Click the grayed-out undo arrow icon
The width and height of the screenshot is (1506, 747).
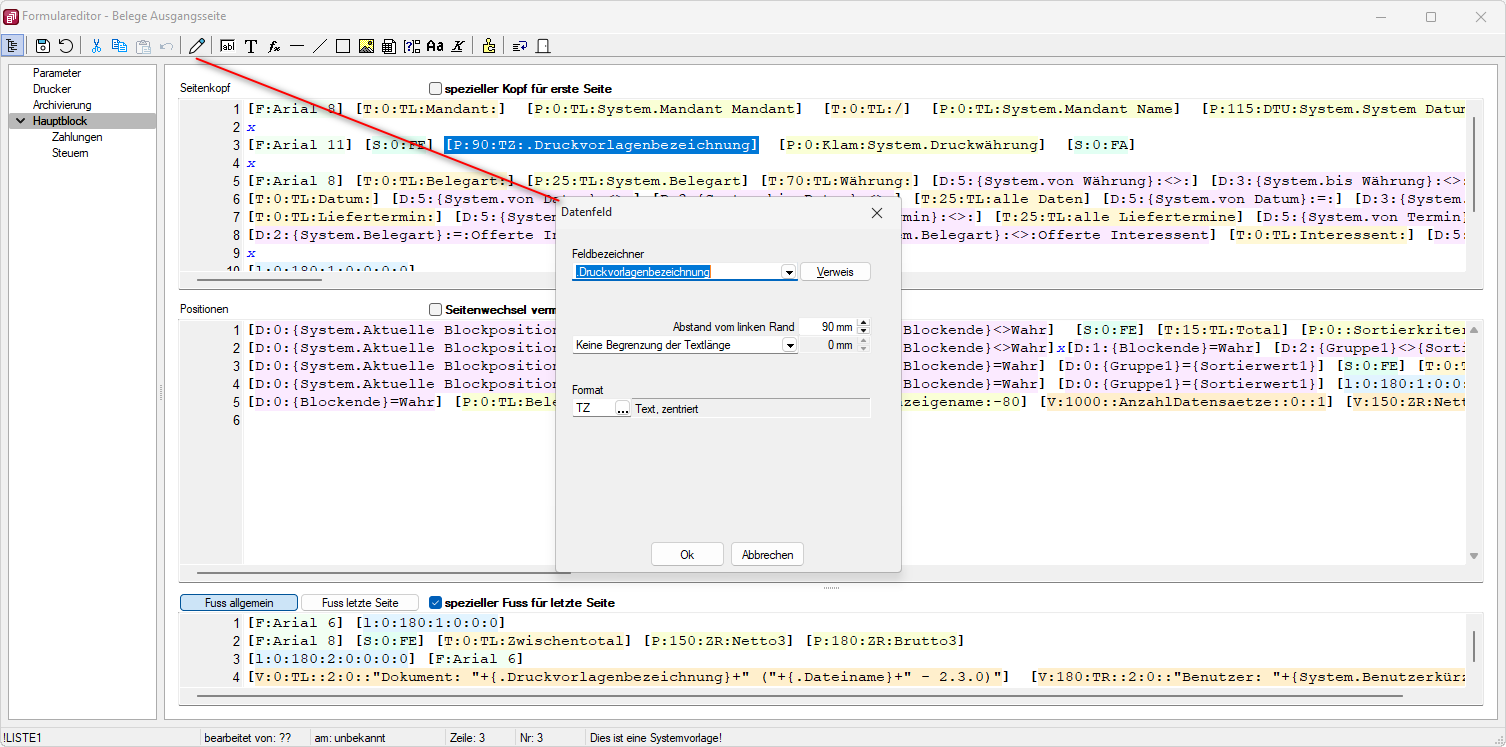[x=166, y=45]
